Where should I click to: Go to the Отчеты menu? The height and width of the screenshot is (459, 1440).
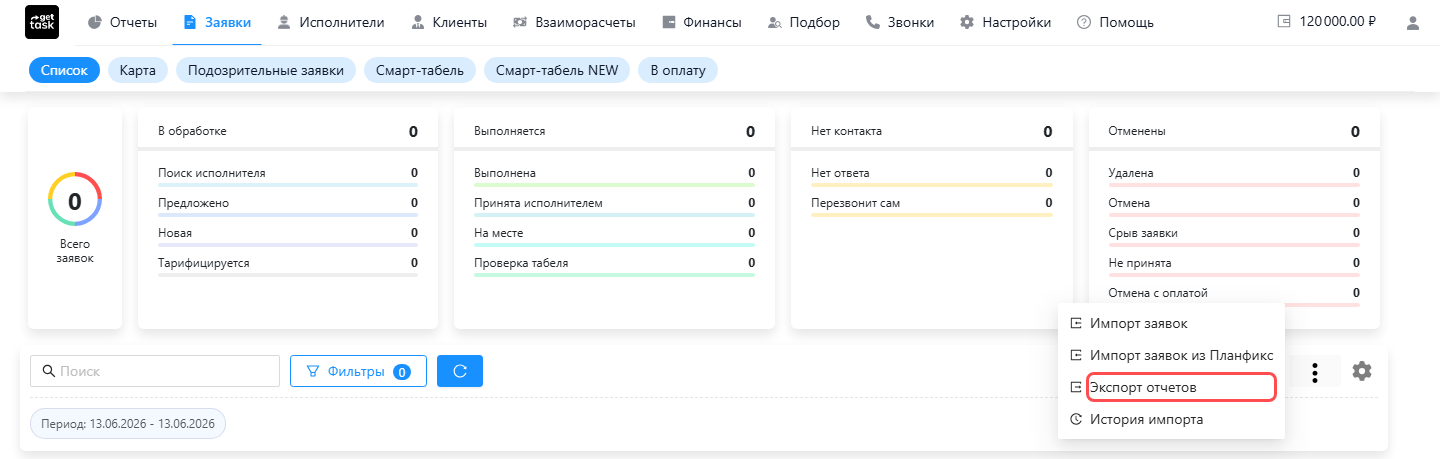(x=122, y=22)
